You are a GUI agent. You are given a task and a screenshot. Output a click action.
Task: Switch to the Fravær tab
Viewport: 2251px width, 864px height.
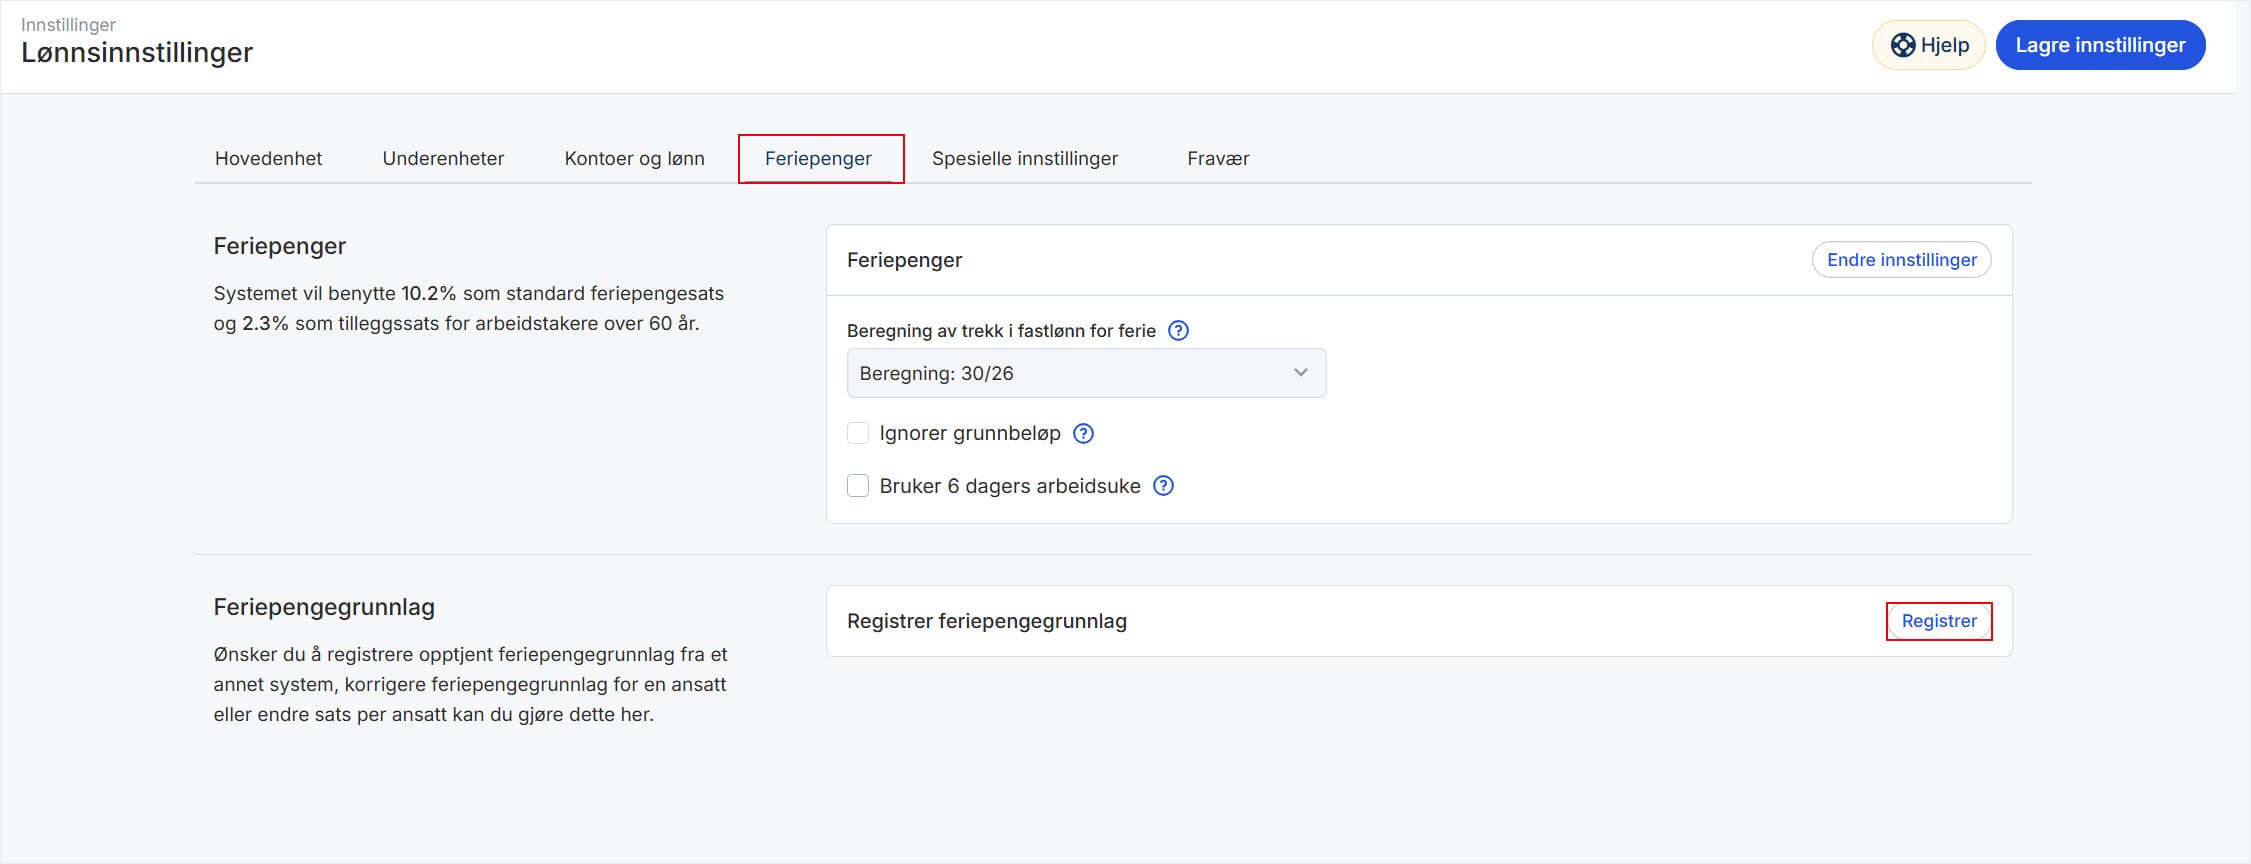[x=1217, y=158]
